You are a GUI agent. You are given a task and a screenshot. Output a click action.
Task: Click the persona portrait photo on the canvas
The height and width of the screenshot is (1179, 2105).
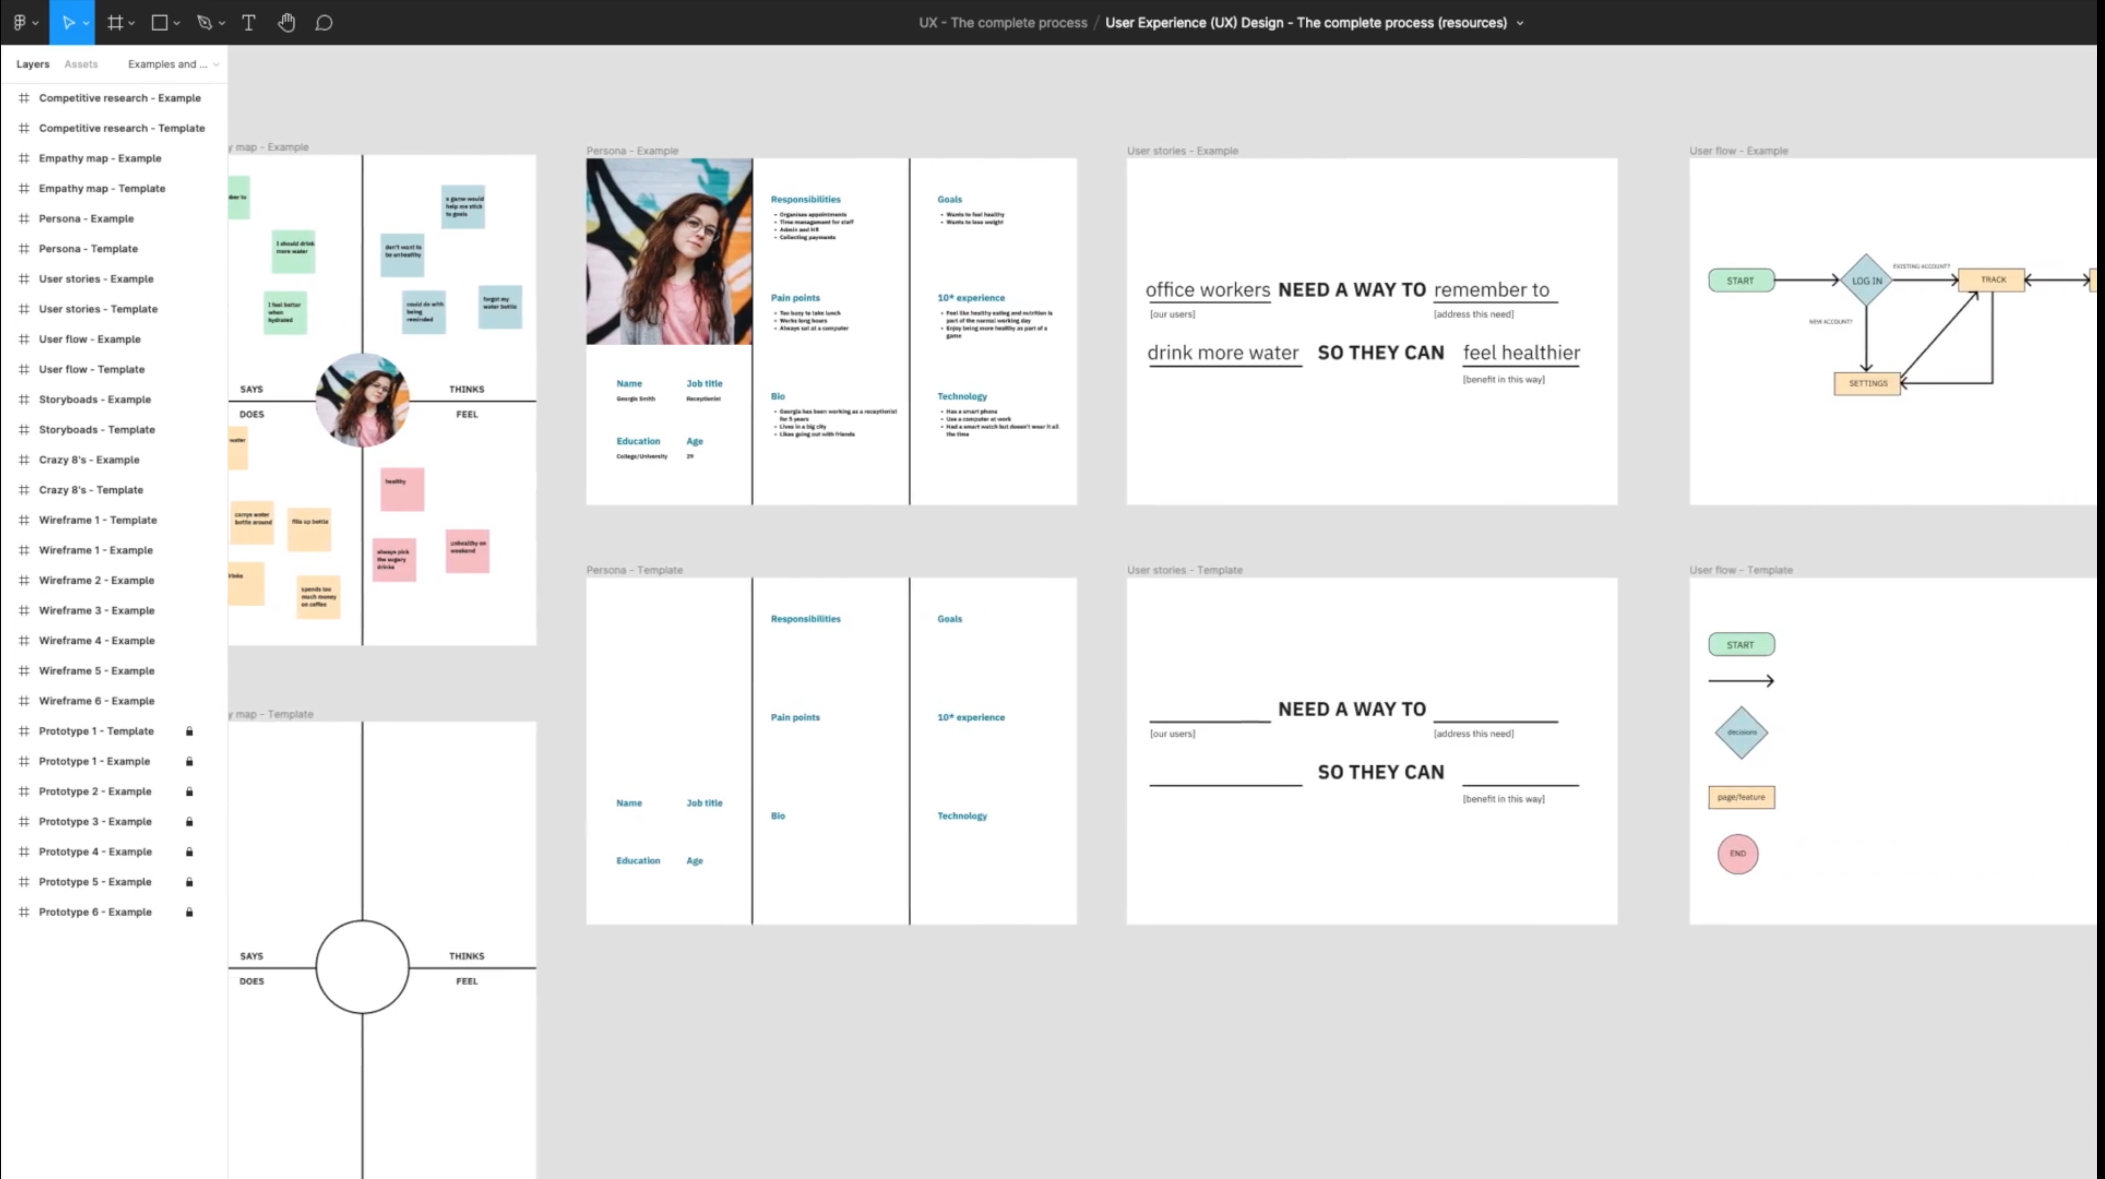[x=668, y=249]
